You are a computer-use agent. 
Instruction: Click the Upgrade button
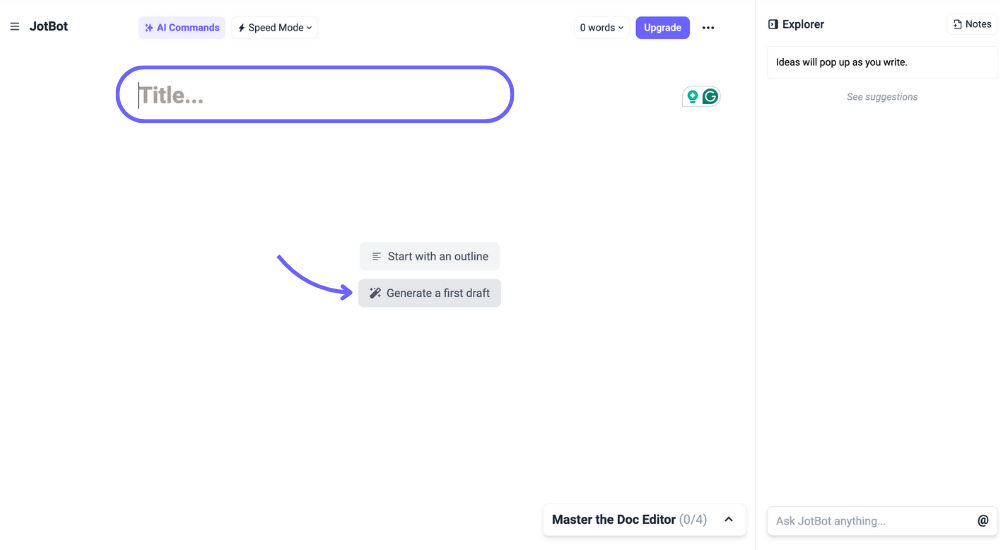[663, 27]
